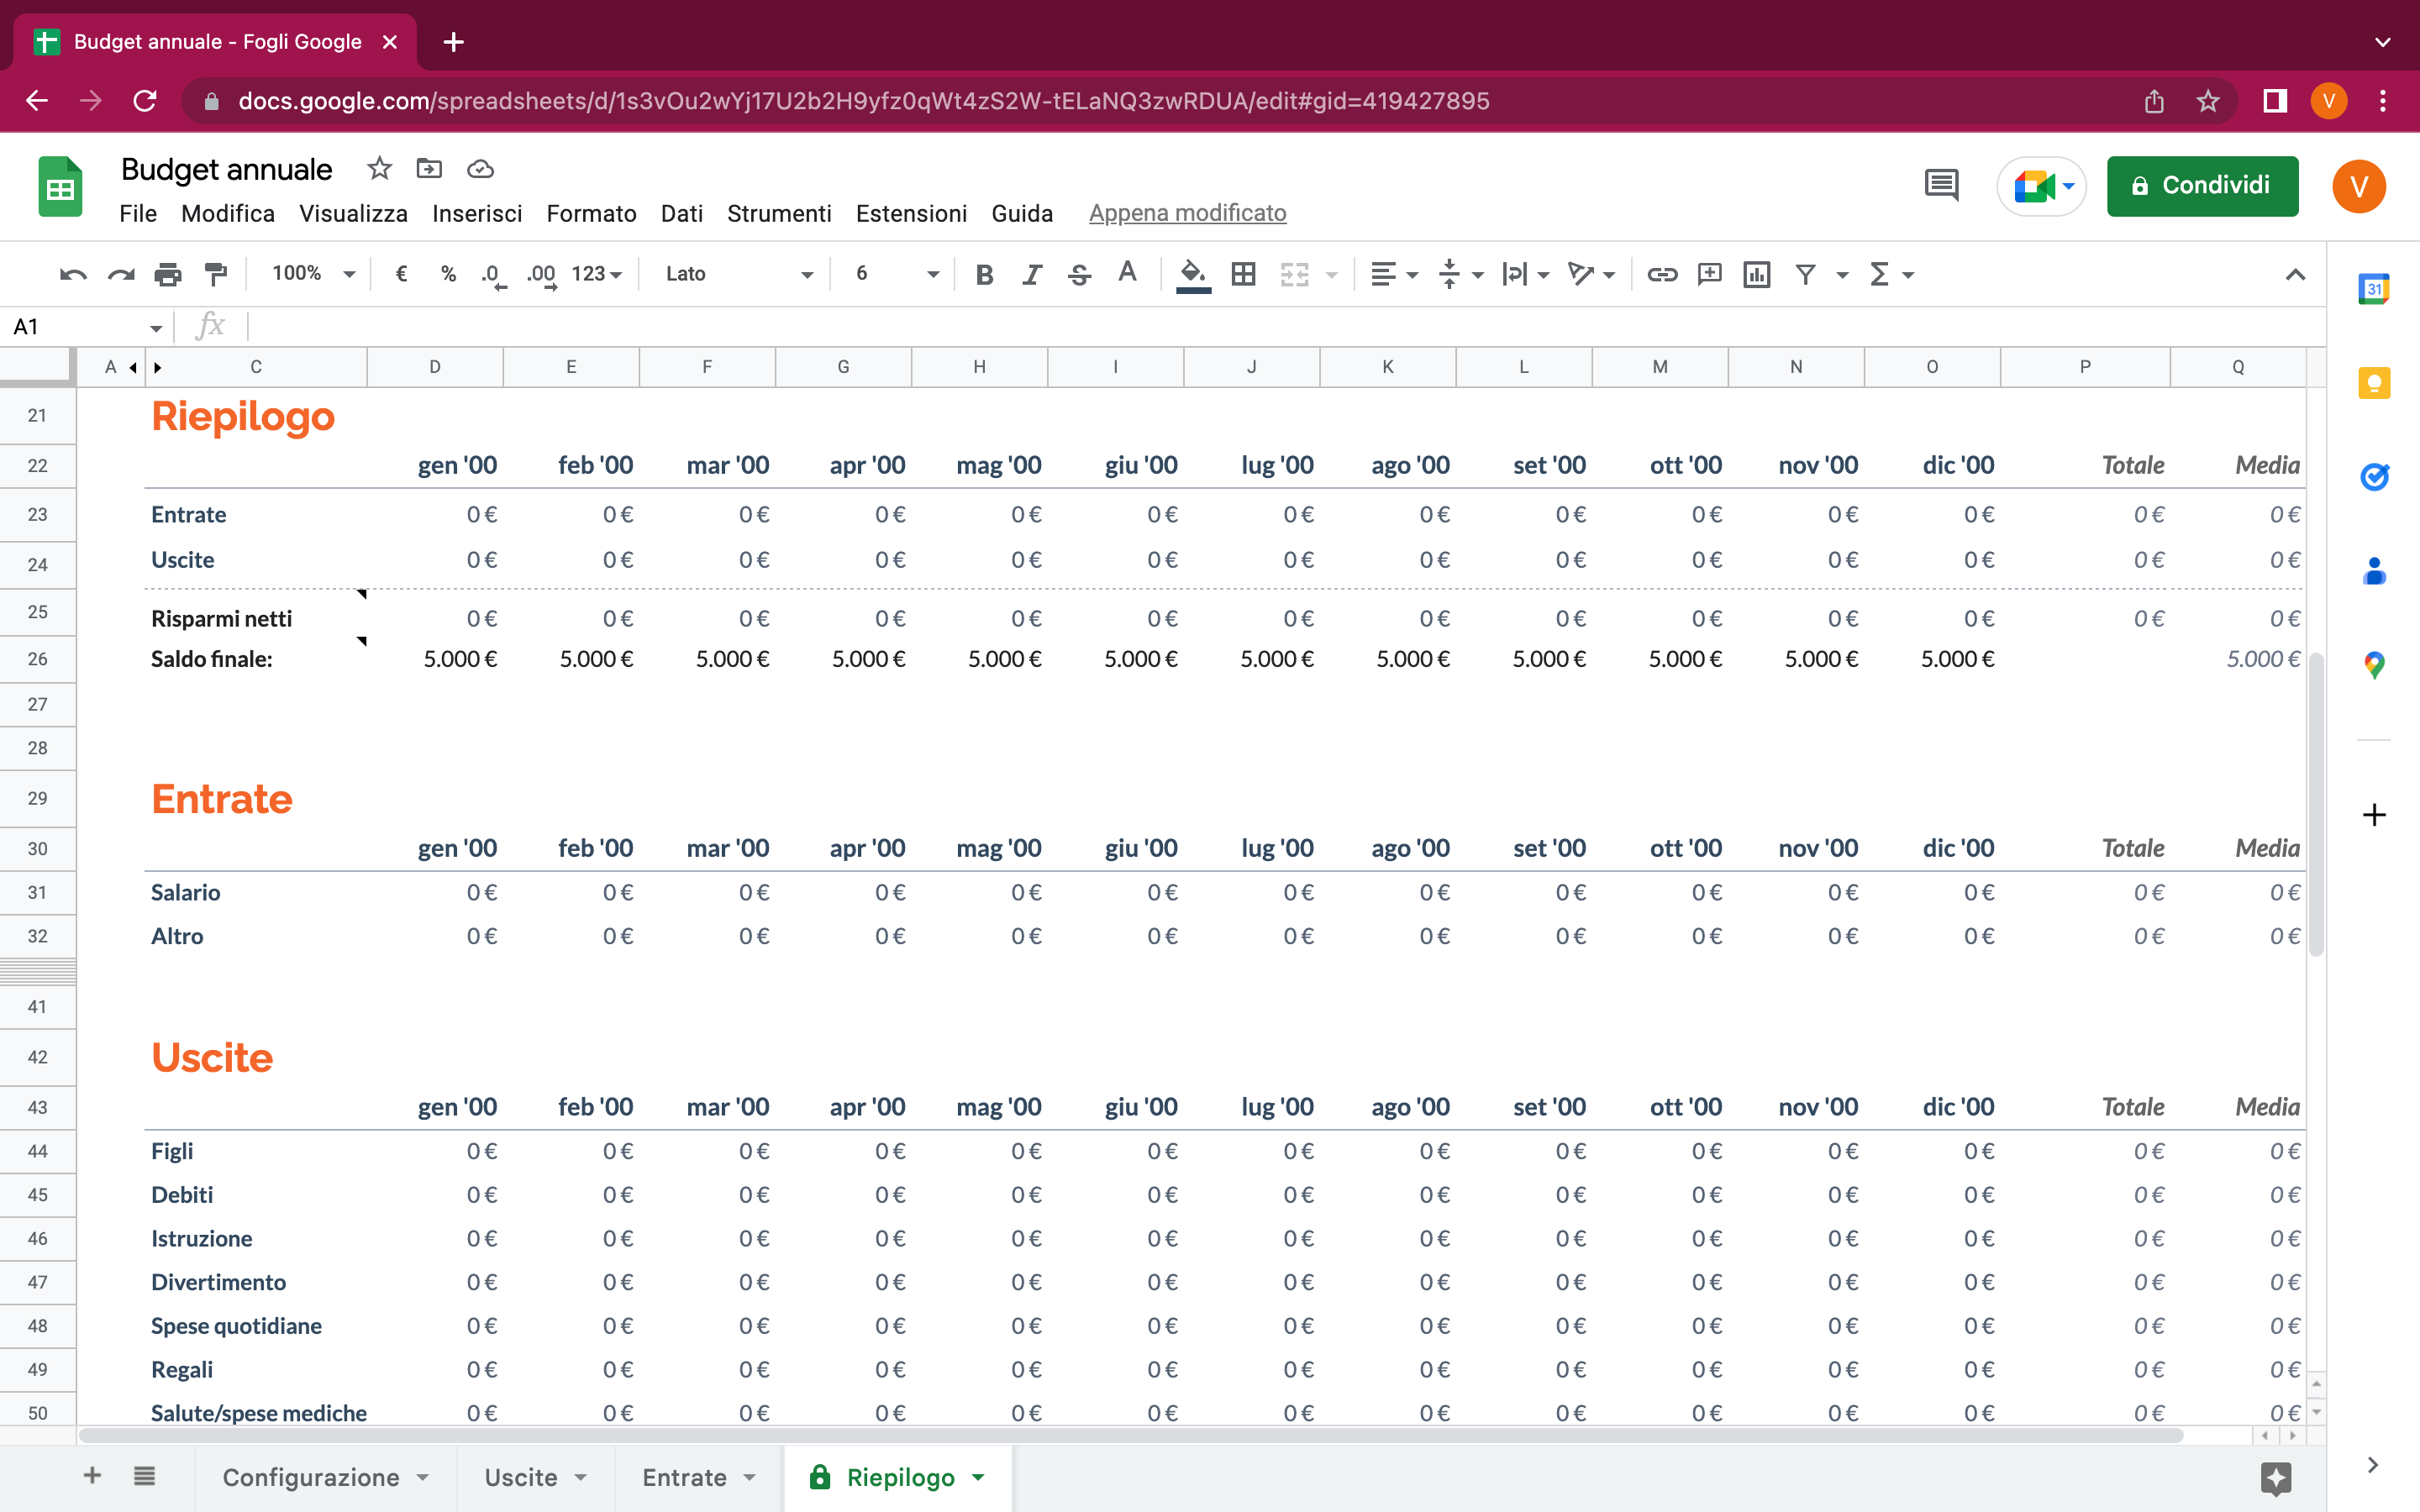
Task: Click the insert chart icon
Action: pos(1756,274)
